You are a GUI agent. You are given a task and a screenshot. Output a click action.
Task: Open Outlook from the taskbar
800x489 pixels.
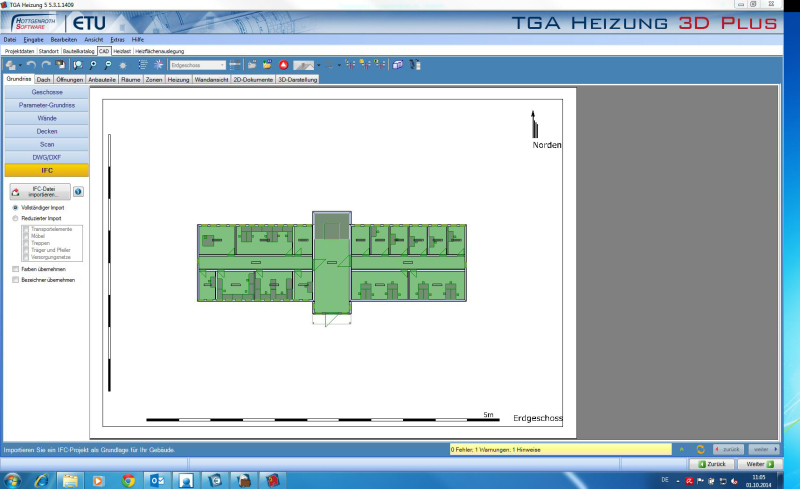pos(157,480)
